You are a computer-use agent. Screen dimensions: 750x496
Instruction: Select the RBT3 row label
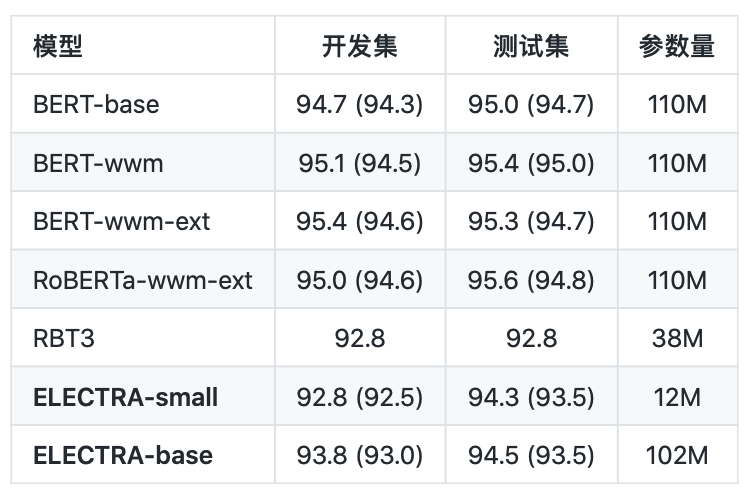point(64,338)
